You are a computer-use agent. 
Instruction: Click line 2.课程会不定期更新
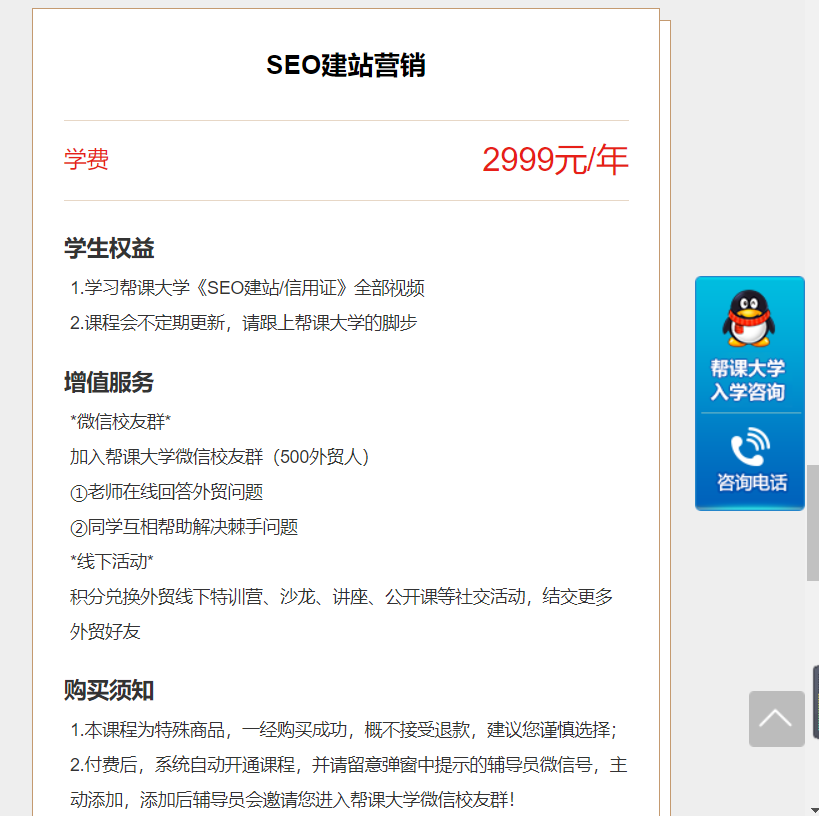tap(243, 323)
